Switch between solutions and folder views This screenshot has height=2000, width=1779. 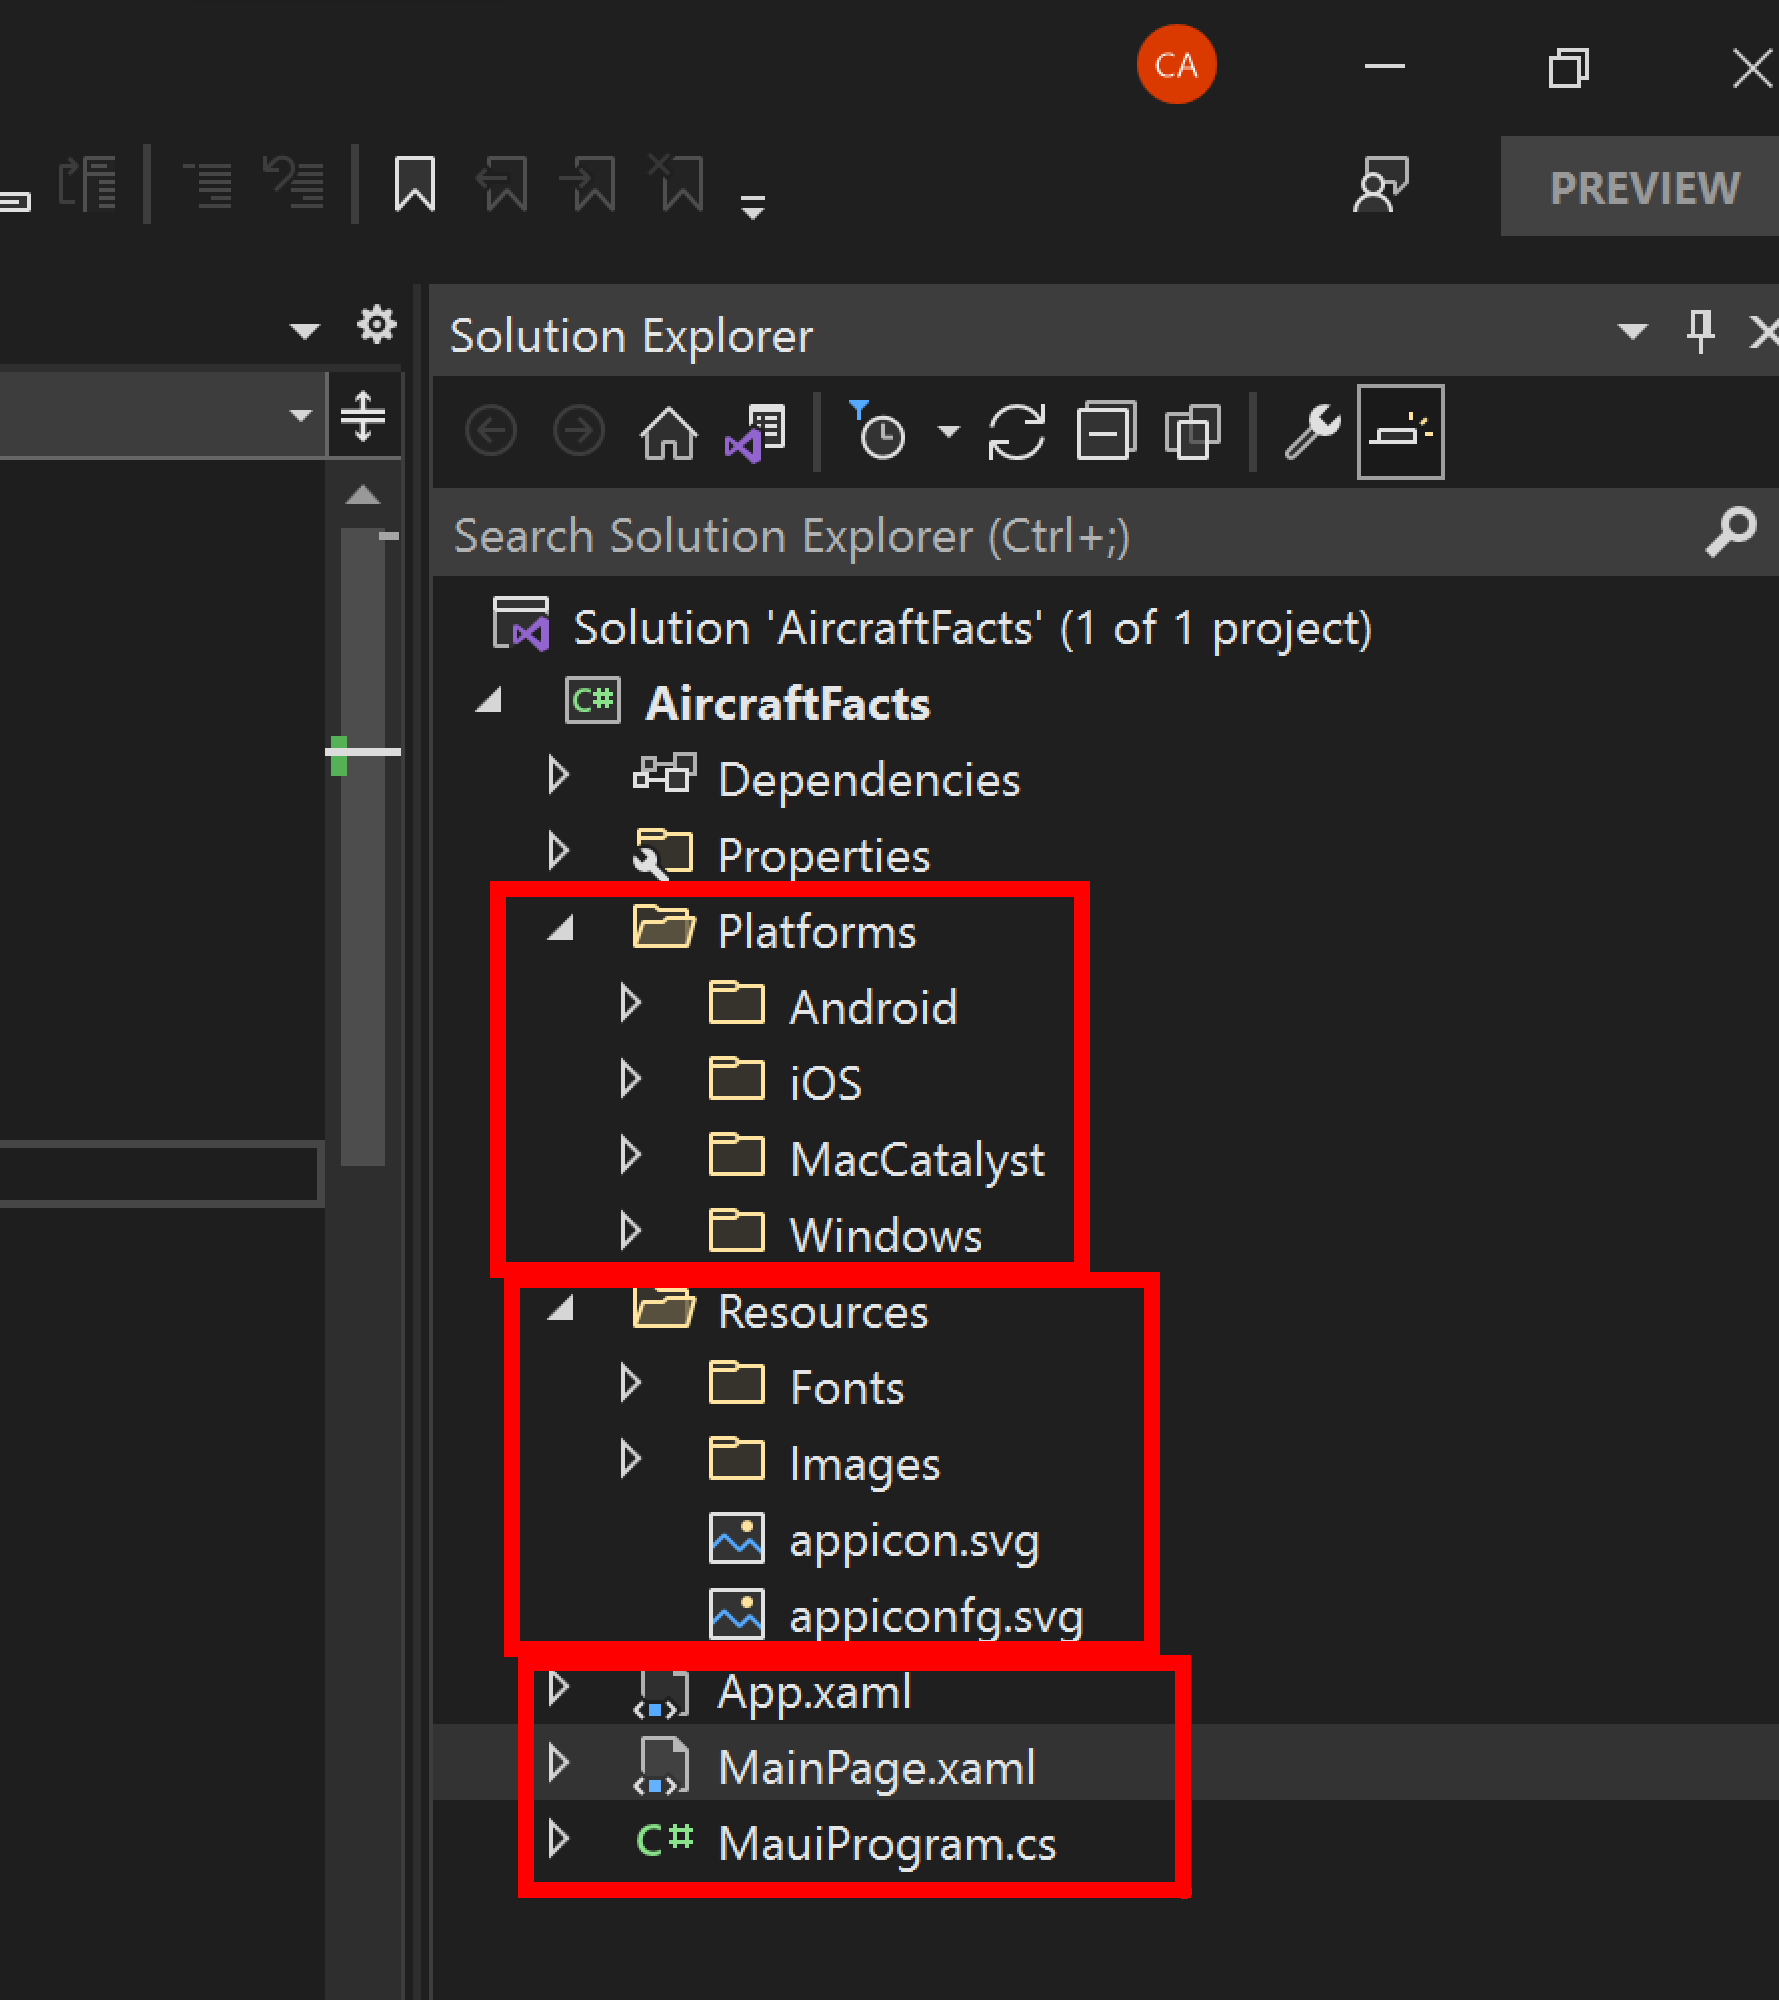(x=756, y=433)
